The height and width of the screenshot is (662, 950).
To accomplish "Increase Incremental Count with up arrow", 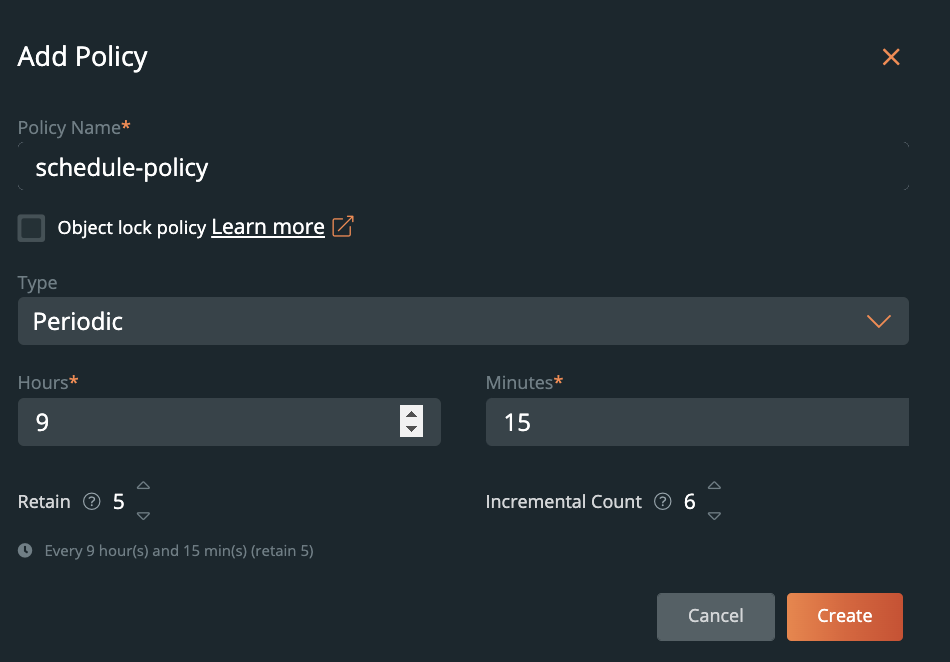I will pyautogui.click(x=714, y=486).
